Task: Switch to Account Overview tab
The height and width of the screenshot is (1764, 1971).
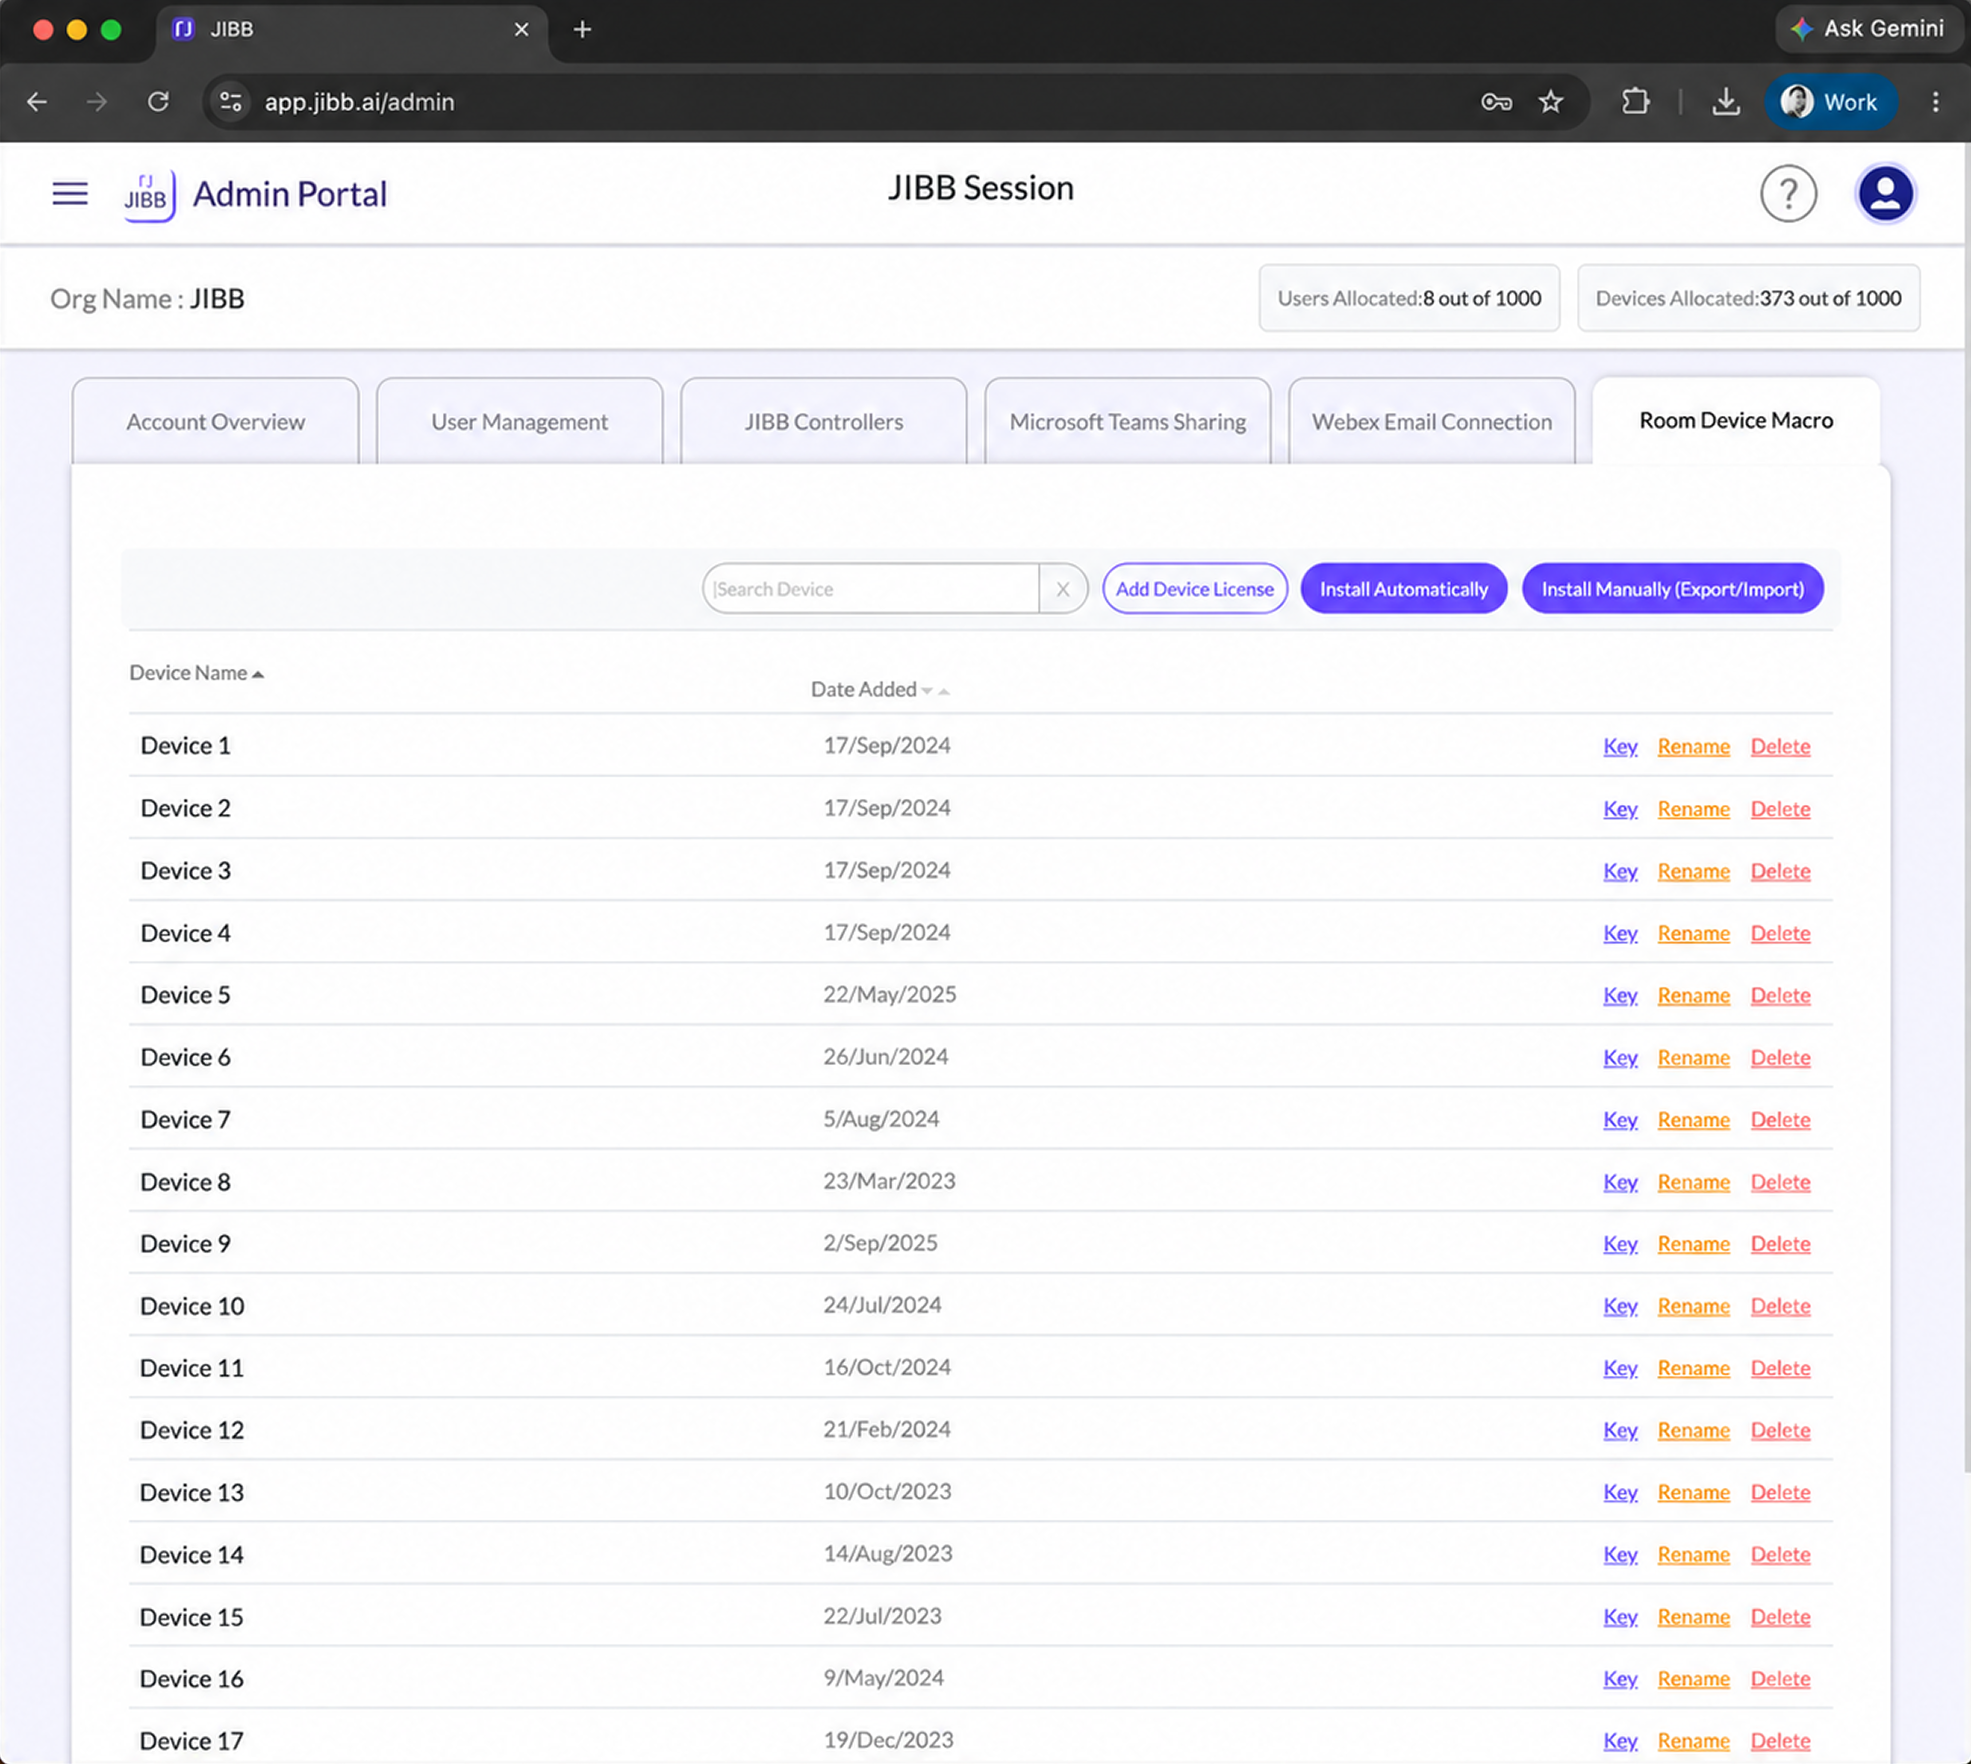Action: tap(216, 421)
